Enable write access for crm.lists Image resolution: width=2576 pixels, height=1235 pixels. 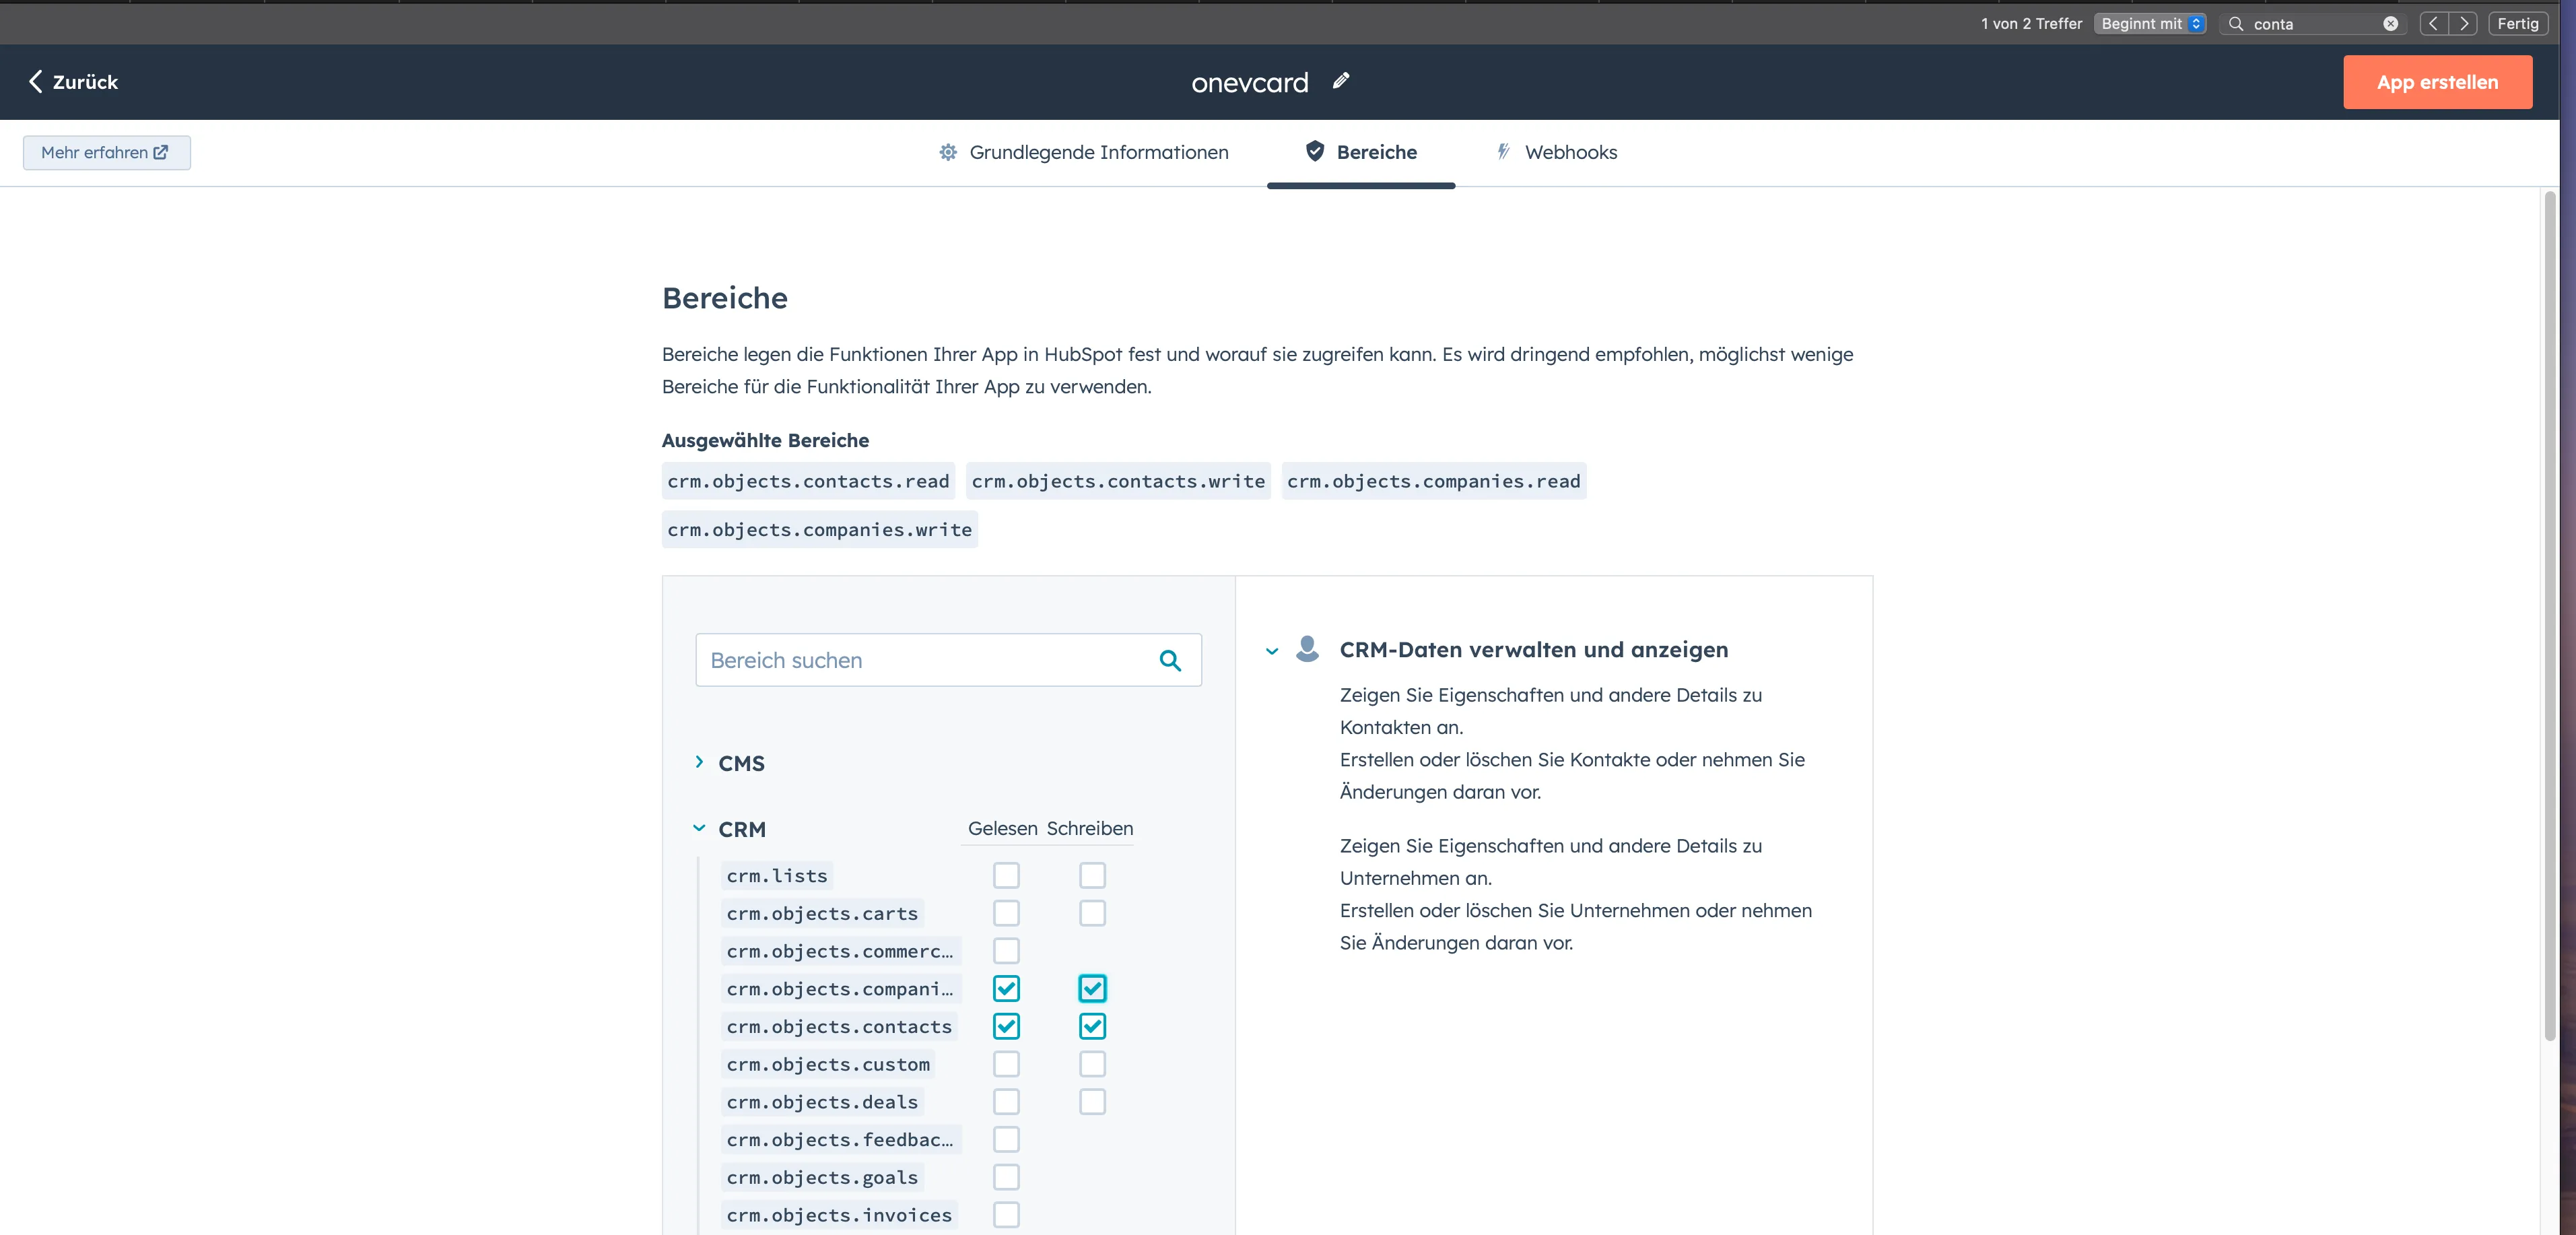pyautogui.click(x=1092, y=875)
